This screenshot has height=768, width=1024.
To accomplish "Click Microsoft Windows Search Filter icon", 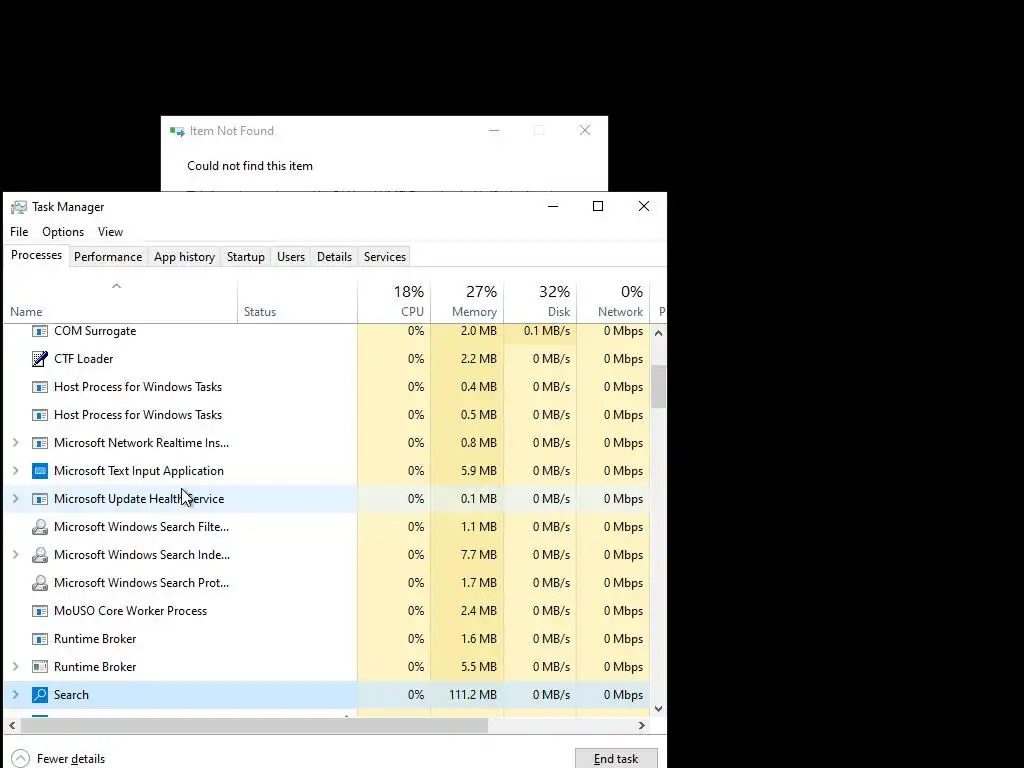I will [40, 526].
